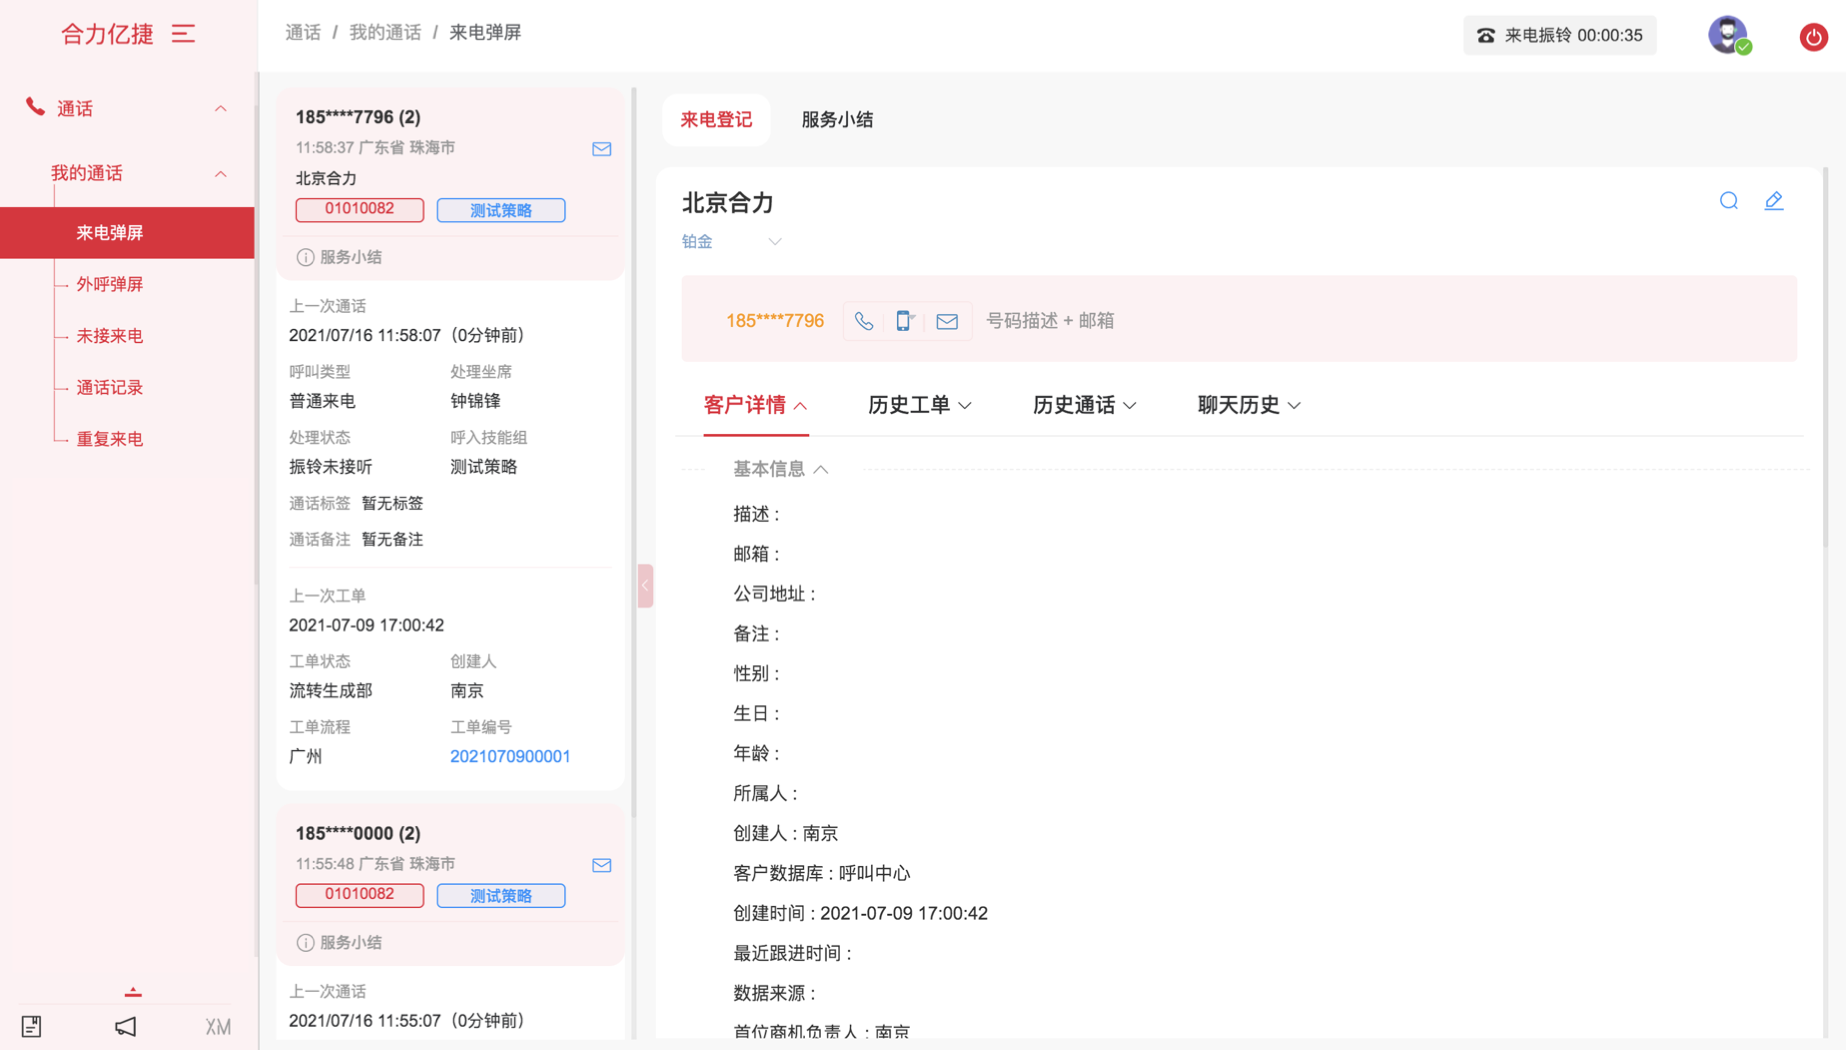Image resolution: width=1846 pixels, height=1050 pixels.
Task: Open 未接来电 in the sidebar menu
Action: [110, 336]
